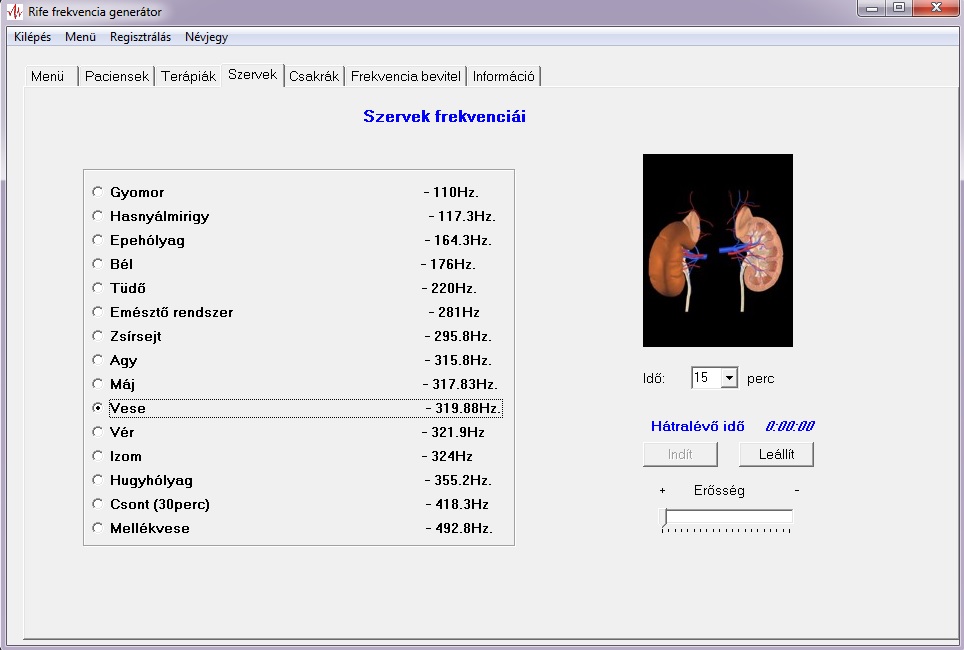Click the Leállít button
The image size is (964, 650).
(776, 454)
